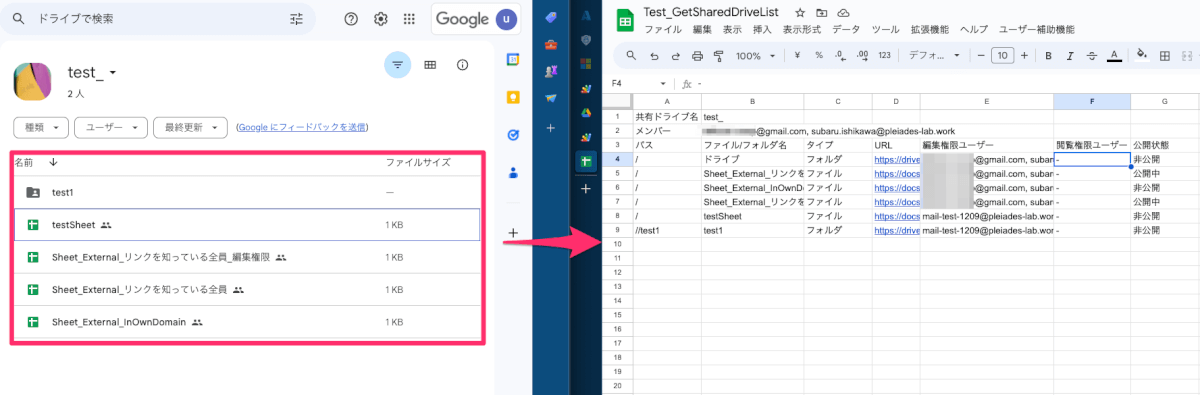Select Sheet_External_InOwnDomain file in Drive

[247, 322]
